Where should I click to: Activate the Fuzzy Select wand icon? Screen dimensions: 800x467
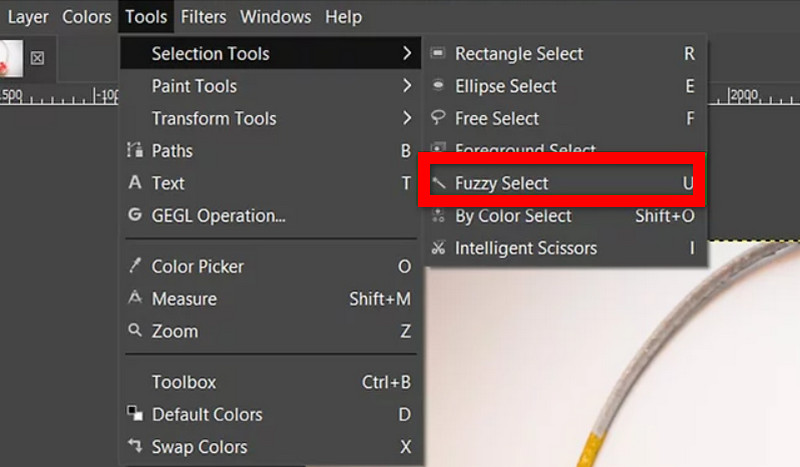438,183
